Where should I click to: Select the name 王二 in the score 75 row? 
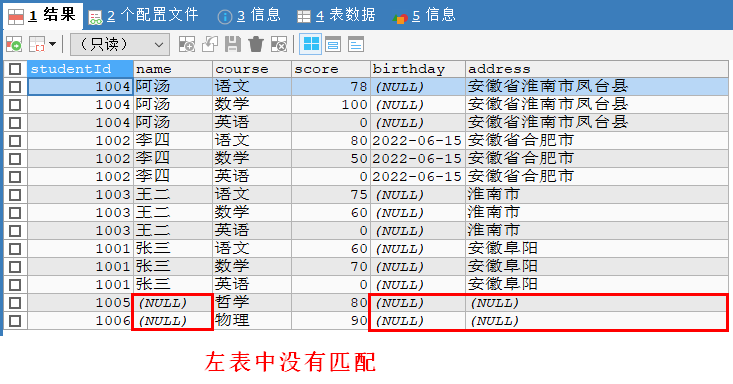[x=173, y=195]
